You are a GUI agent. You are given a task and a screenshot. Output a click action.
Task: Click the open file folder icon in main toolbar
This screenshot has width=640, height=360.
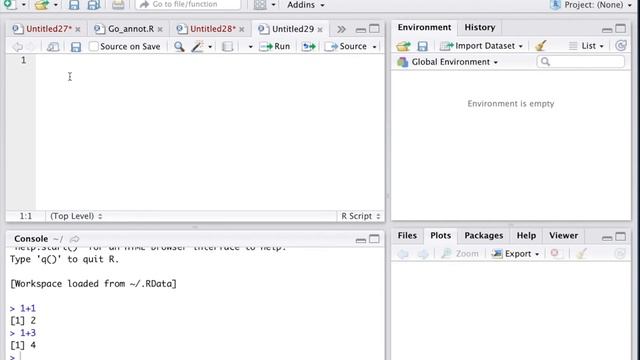pyautogui.click(x=42, y=4)
